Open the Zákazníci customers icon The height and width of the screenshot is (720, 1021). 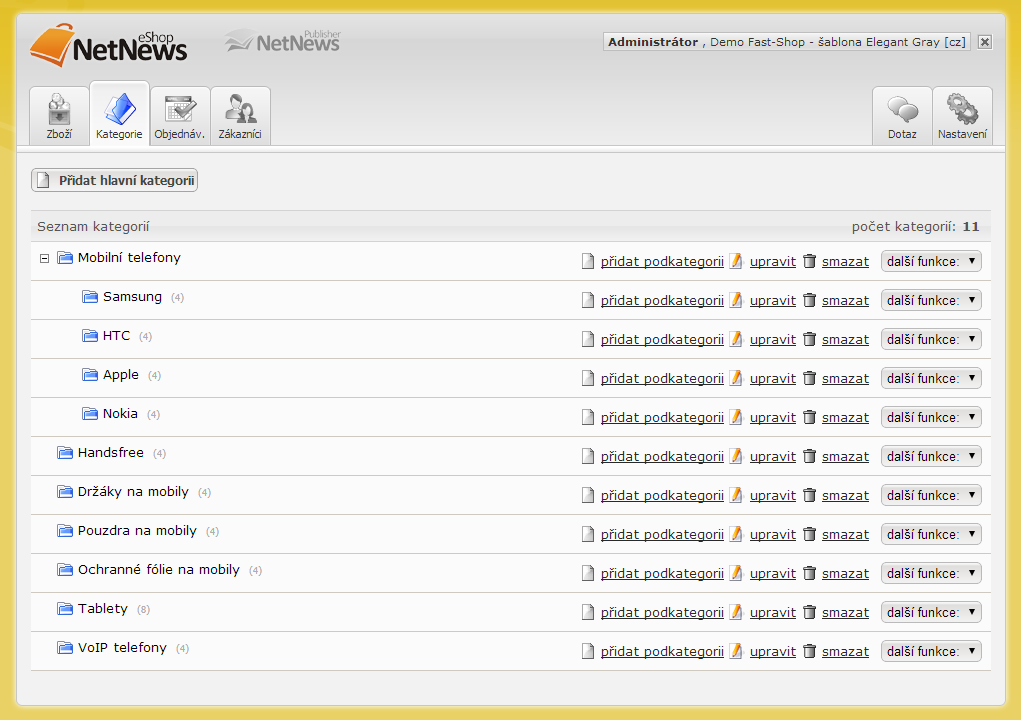(240, 108)
